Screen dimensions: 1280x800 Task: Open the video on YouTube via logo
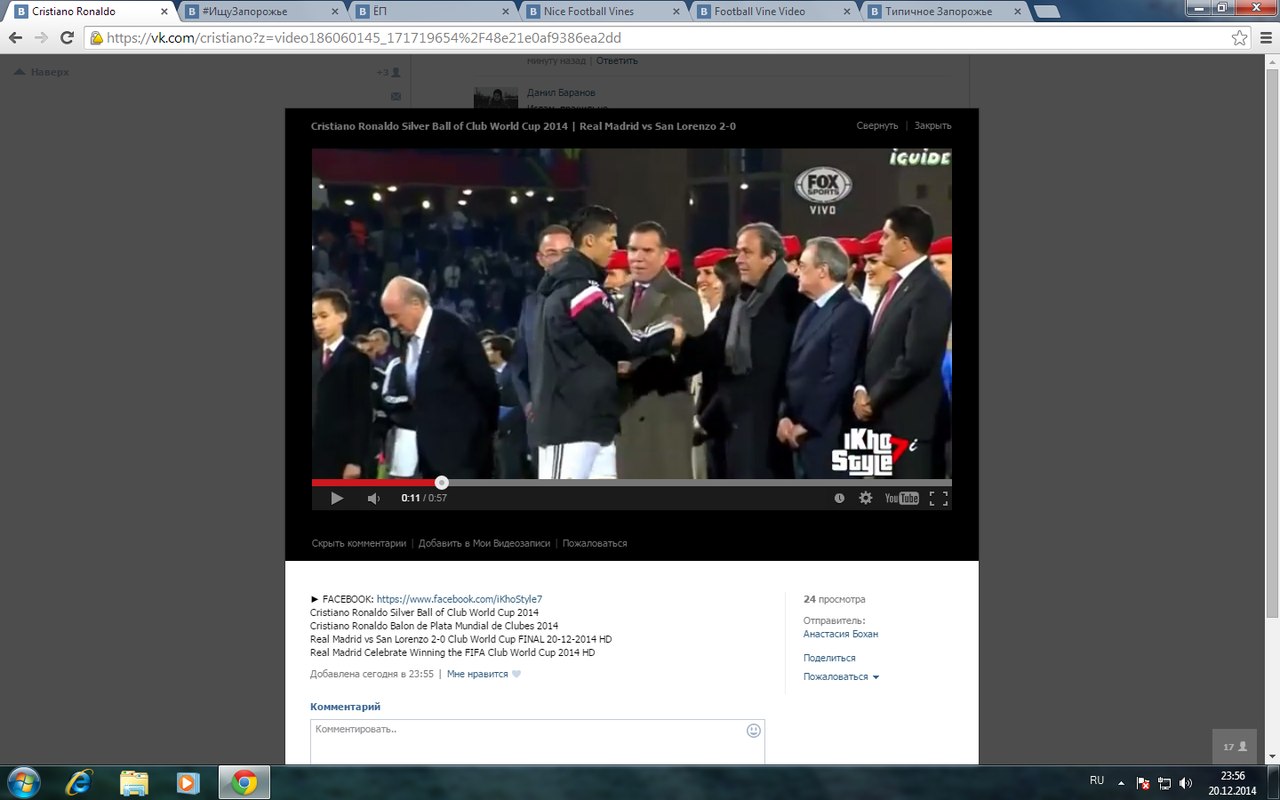902,498
